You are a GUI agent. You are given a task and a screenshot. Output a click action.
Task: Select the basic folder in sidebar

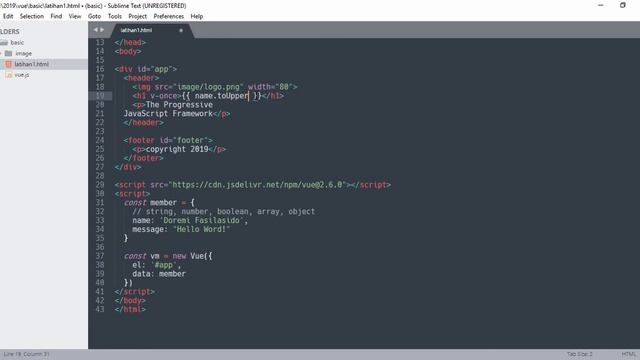[x=17, y=42]
